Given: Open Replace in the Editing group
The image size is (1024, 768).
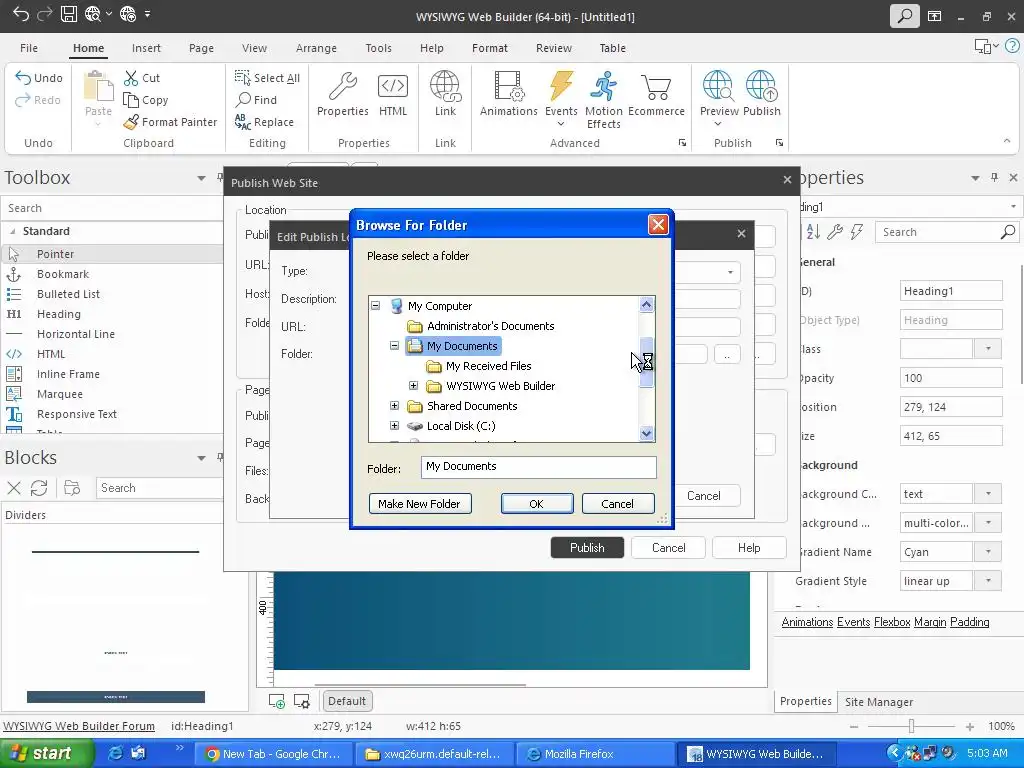Looking at the screenshot, I should click(x=264, y=122).
